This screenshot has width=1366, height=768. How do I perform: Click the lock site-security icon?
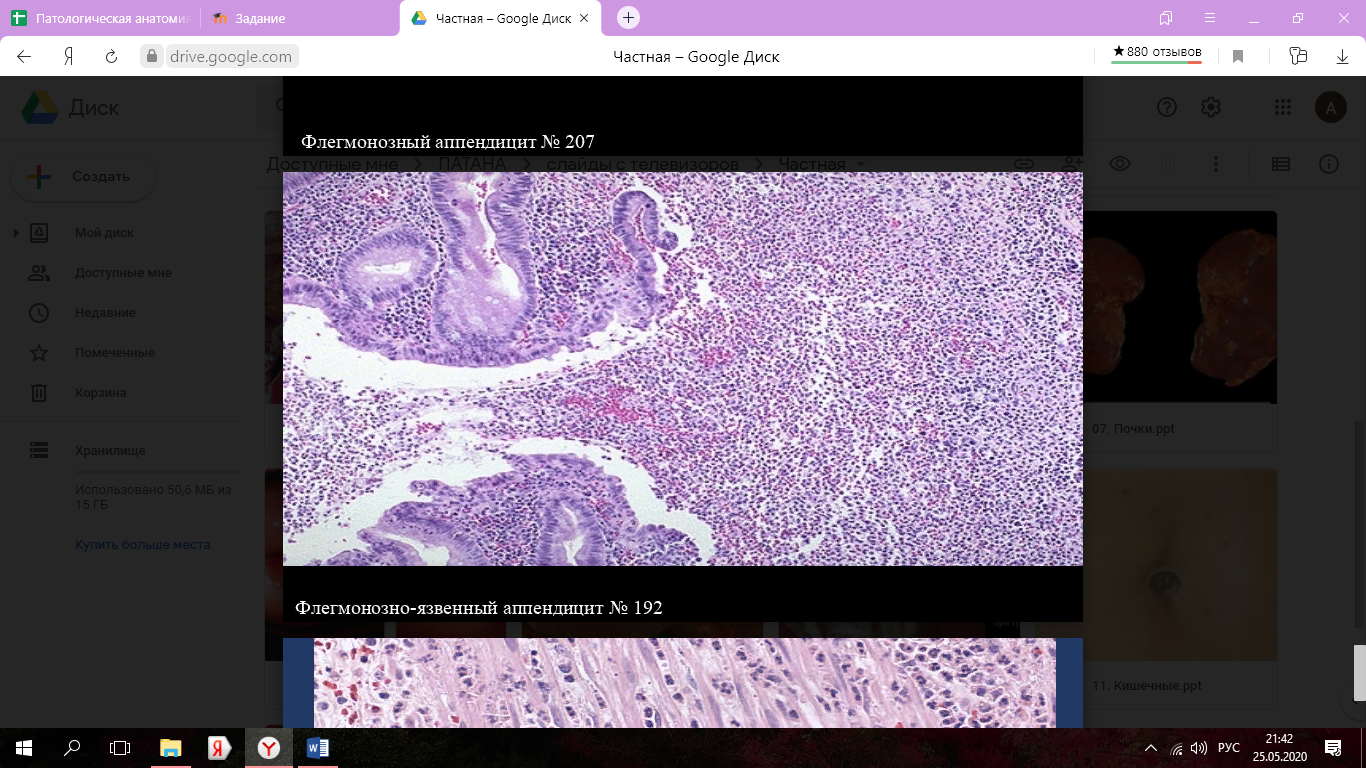pos(152,57)
